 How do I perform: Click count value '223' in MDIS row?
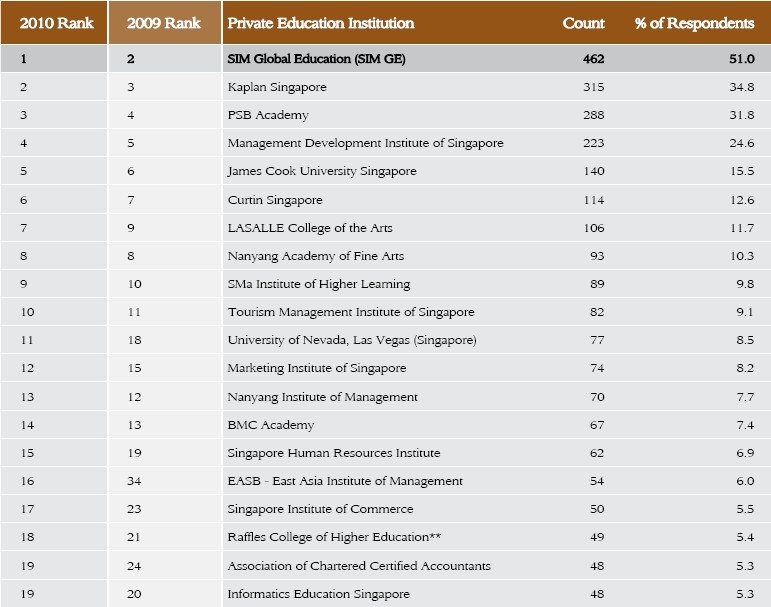pos(593,143)
